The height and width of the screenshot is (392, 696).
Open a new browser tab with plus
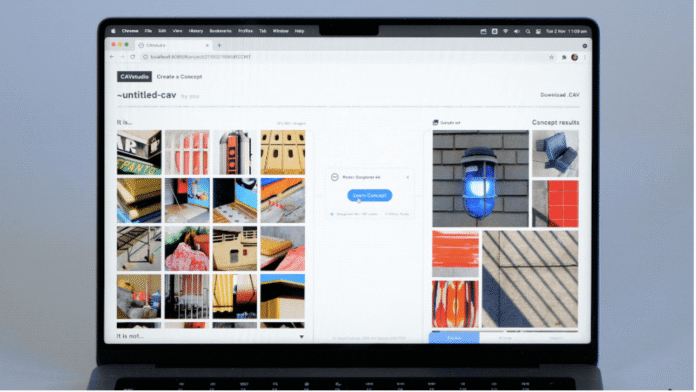tap(219, 45)
